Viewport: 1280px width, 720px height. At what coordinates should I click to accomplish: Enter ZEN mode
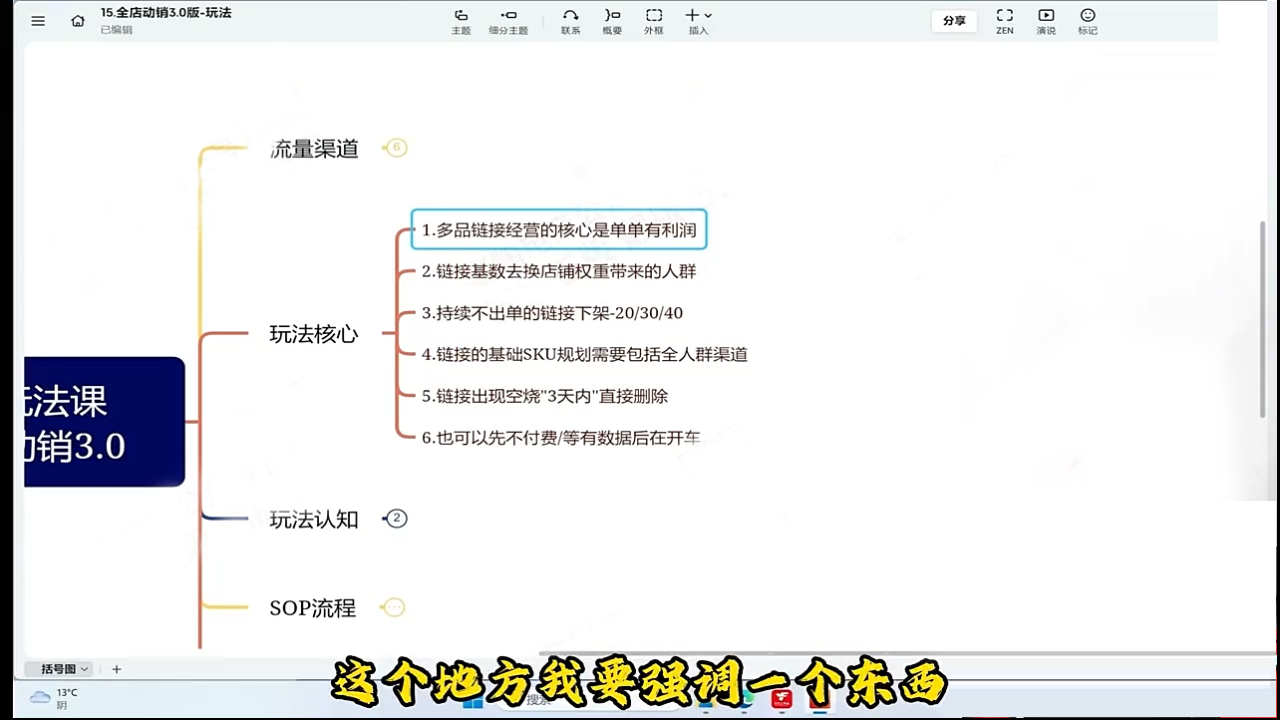coord(1004,20)
